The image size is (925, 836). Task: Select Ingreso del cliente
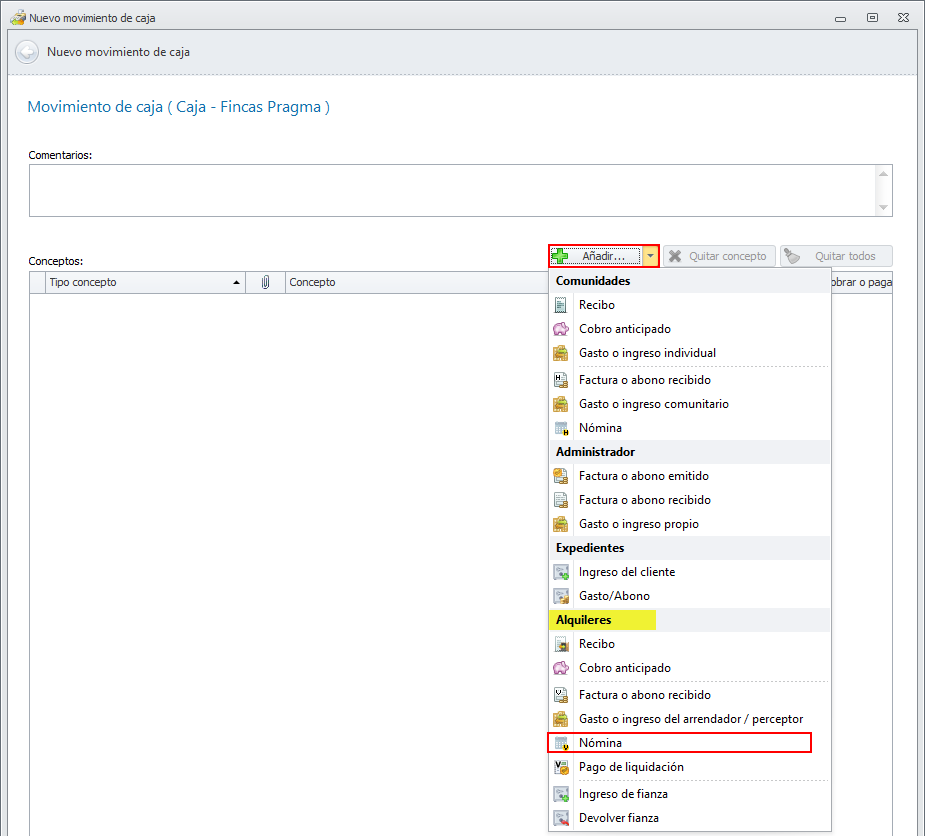coord(690,572)
